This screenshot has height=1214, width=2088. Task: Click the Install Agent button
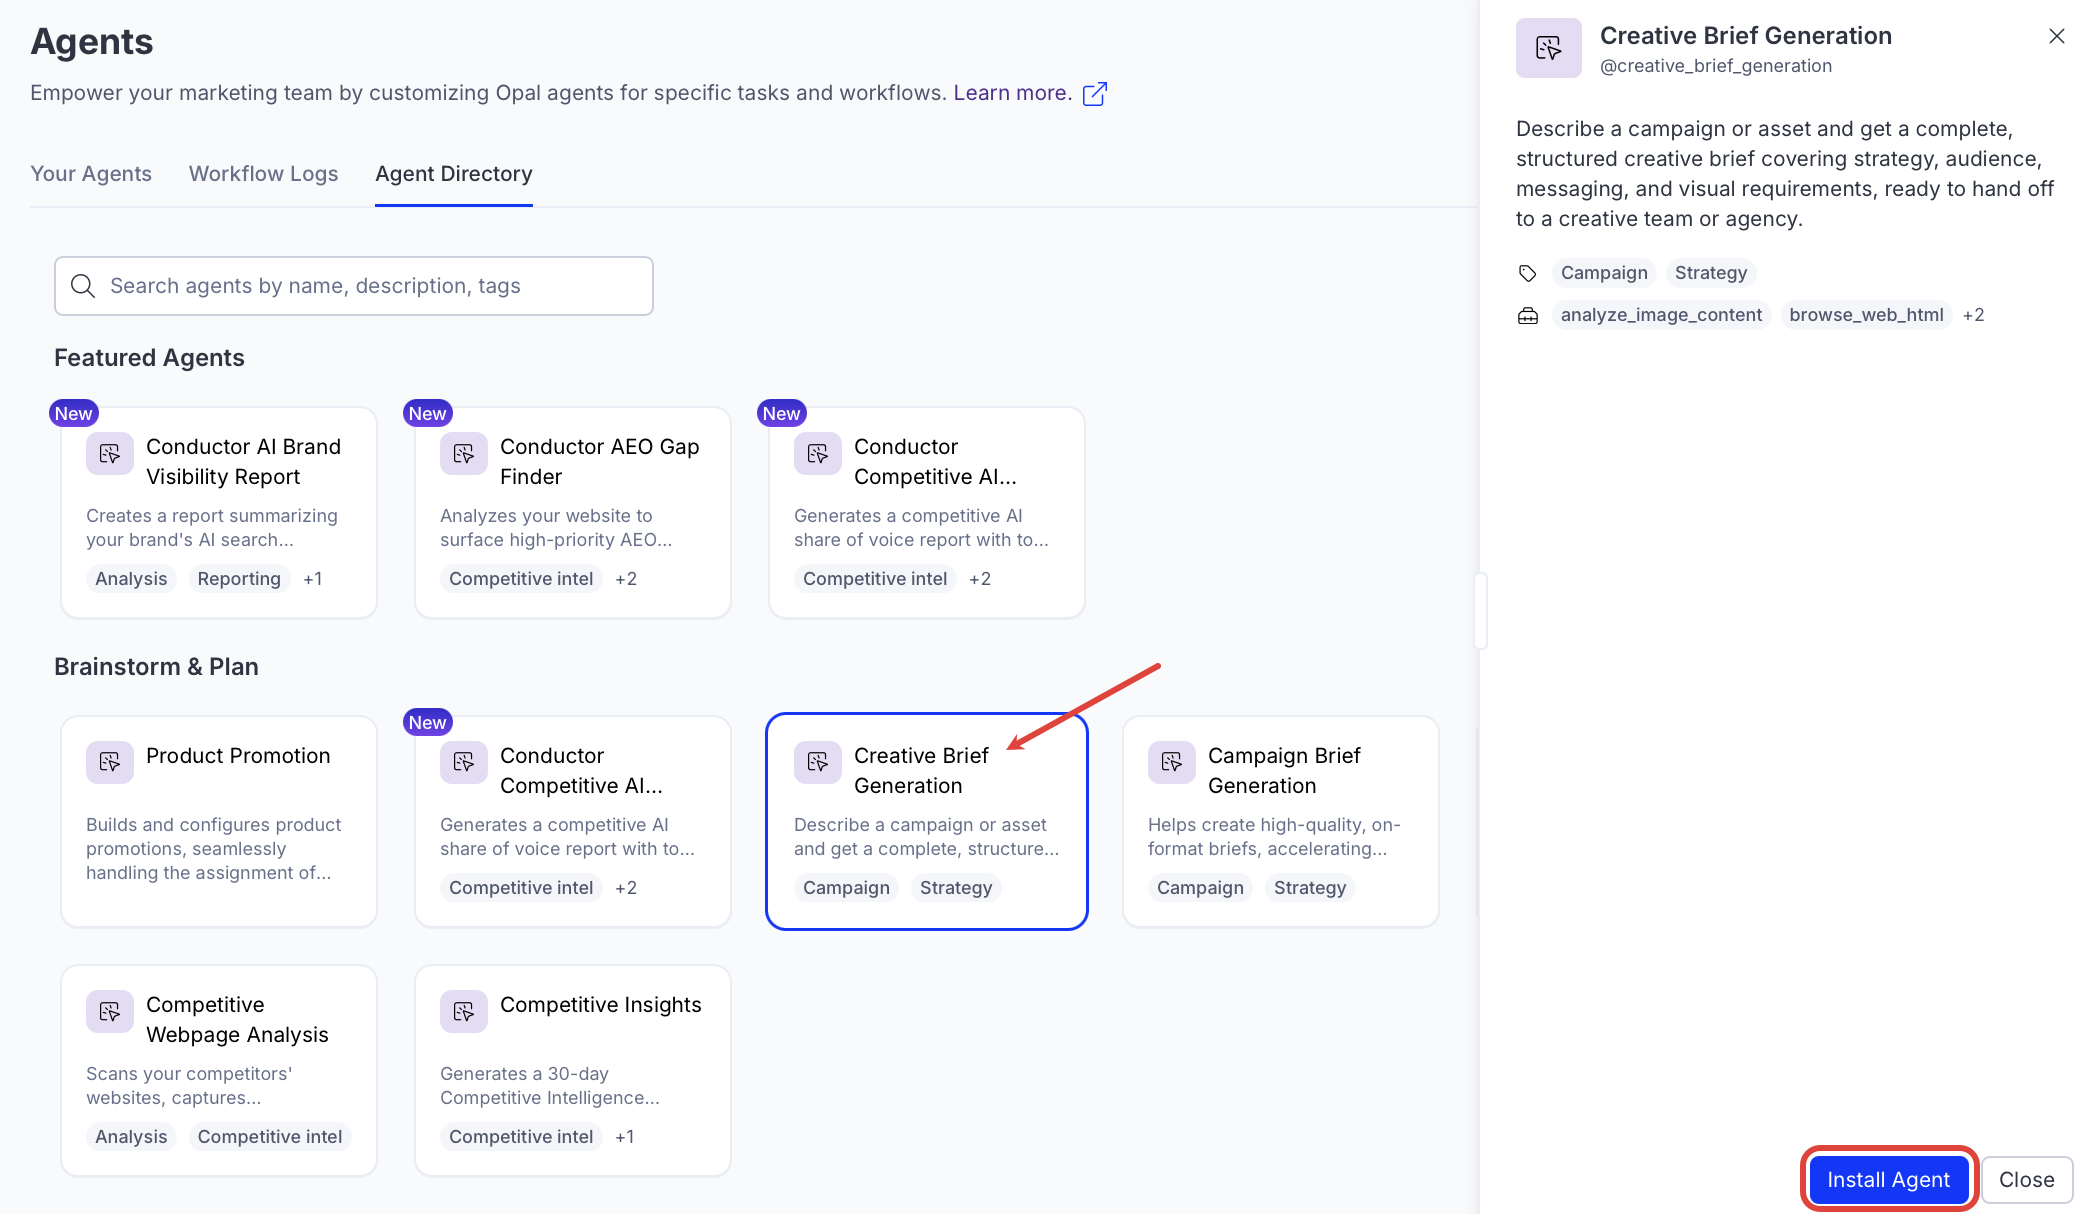click(1889, 1180)
